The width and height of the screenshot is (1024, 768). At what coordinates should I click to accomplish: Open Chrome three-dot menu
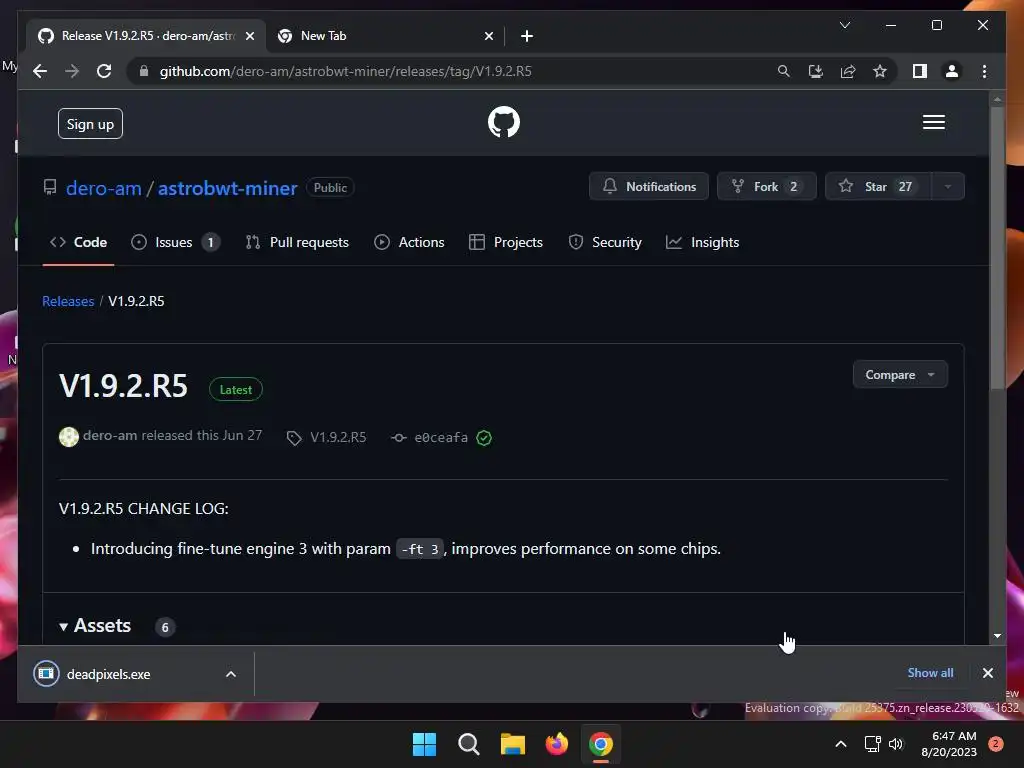[x=984, y=71]
